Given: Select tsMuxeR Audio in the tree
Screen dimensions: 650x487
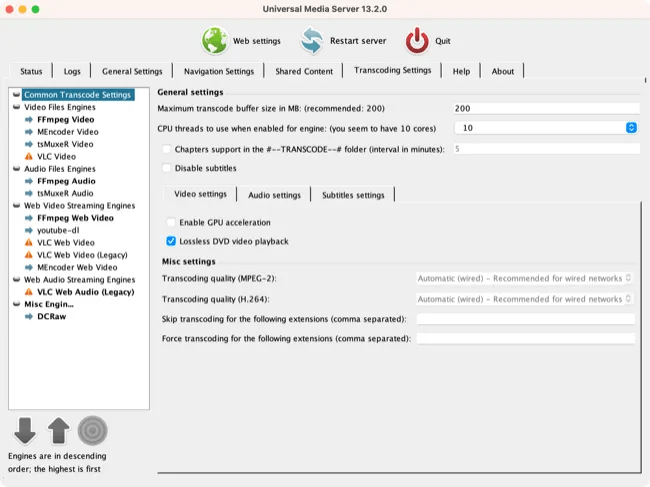Looking at the screenshot, I should [x=65, y=194].
